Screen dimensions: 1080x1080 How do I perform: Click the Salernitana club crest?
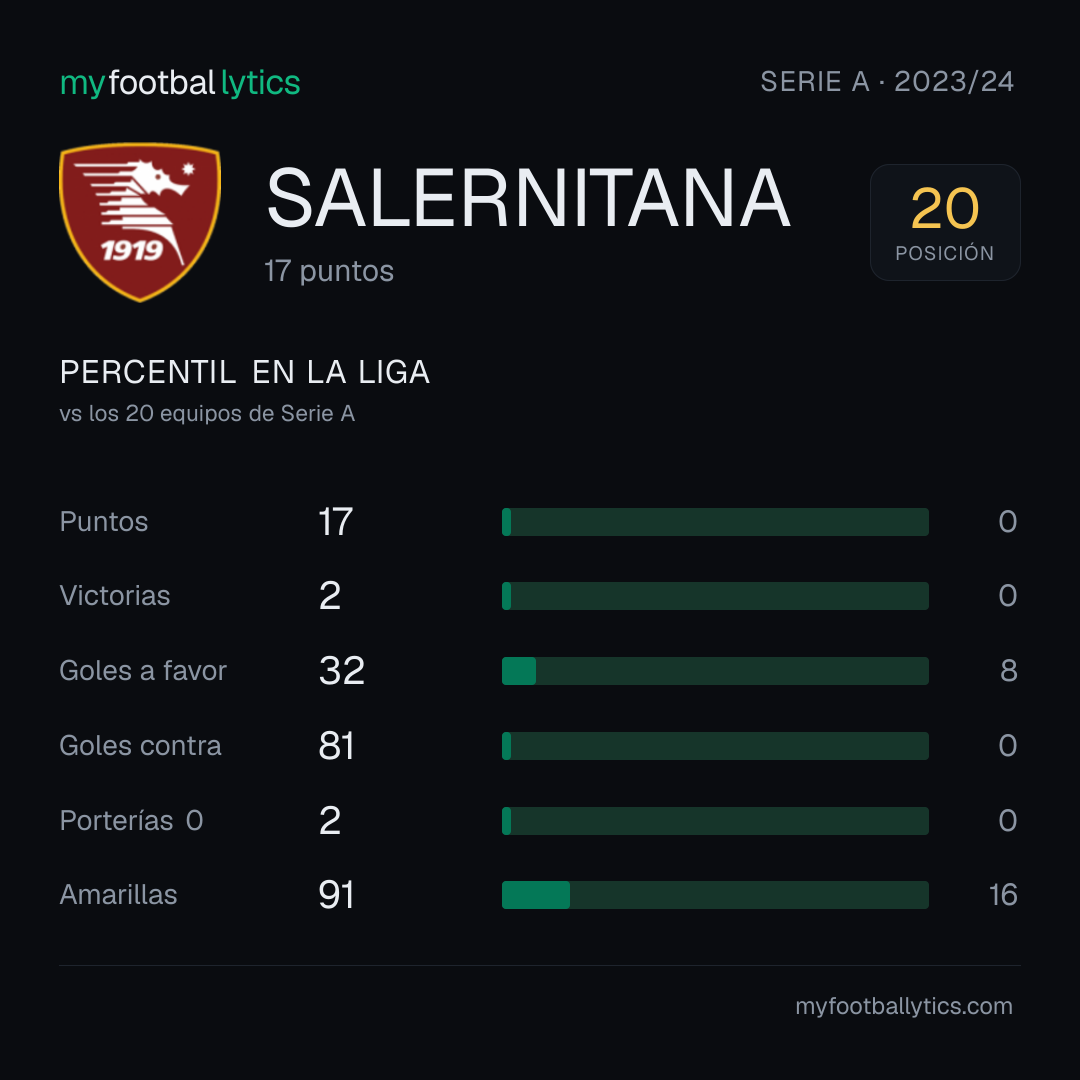[140, 222]
